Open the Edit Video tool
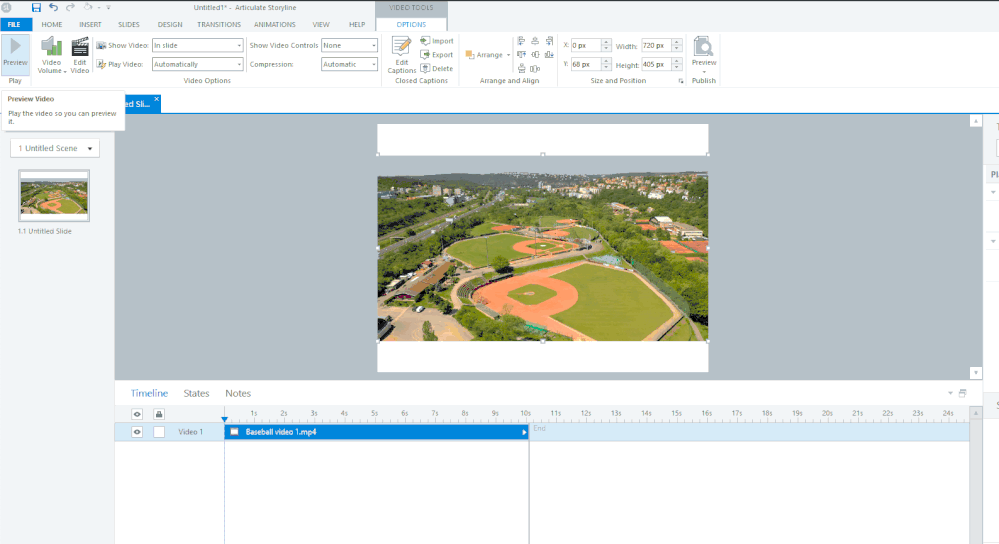The image size is (999, 544). point(80,55)
